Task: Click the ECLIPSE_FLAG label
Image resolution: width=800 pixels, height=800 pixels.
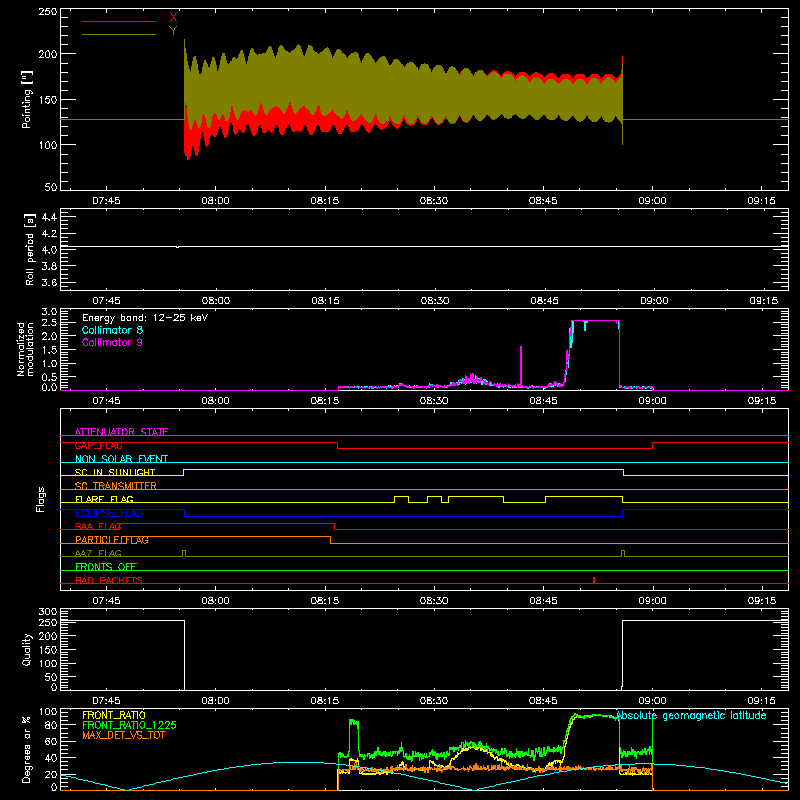Action: coord(109,513)
